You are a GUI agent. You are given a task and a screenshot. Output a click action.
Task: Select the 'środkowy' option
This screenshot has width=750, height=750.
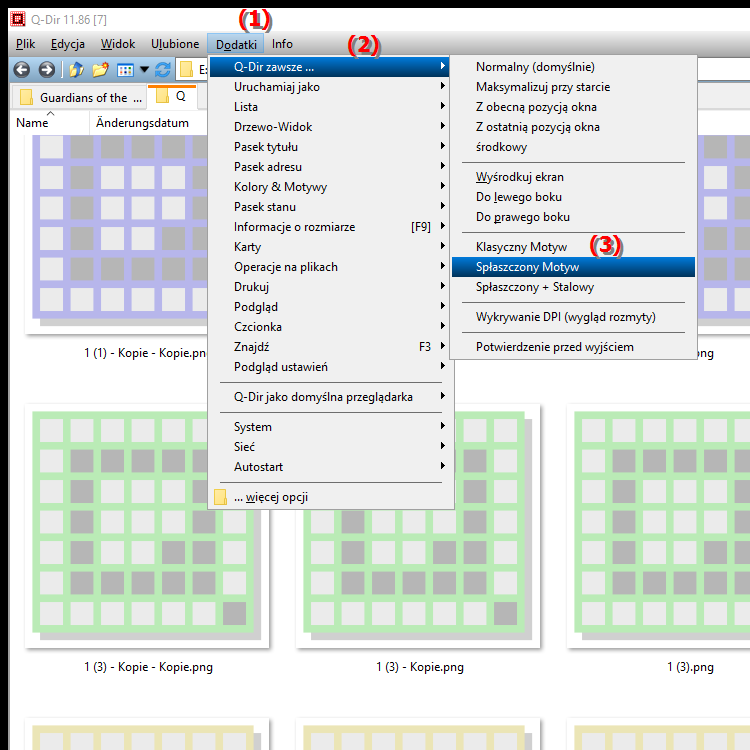(573, 147)
